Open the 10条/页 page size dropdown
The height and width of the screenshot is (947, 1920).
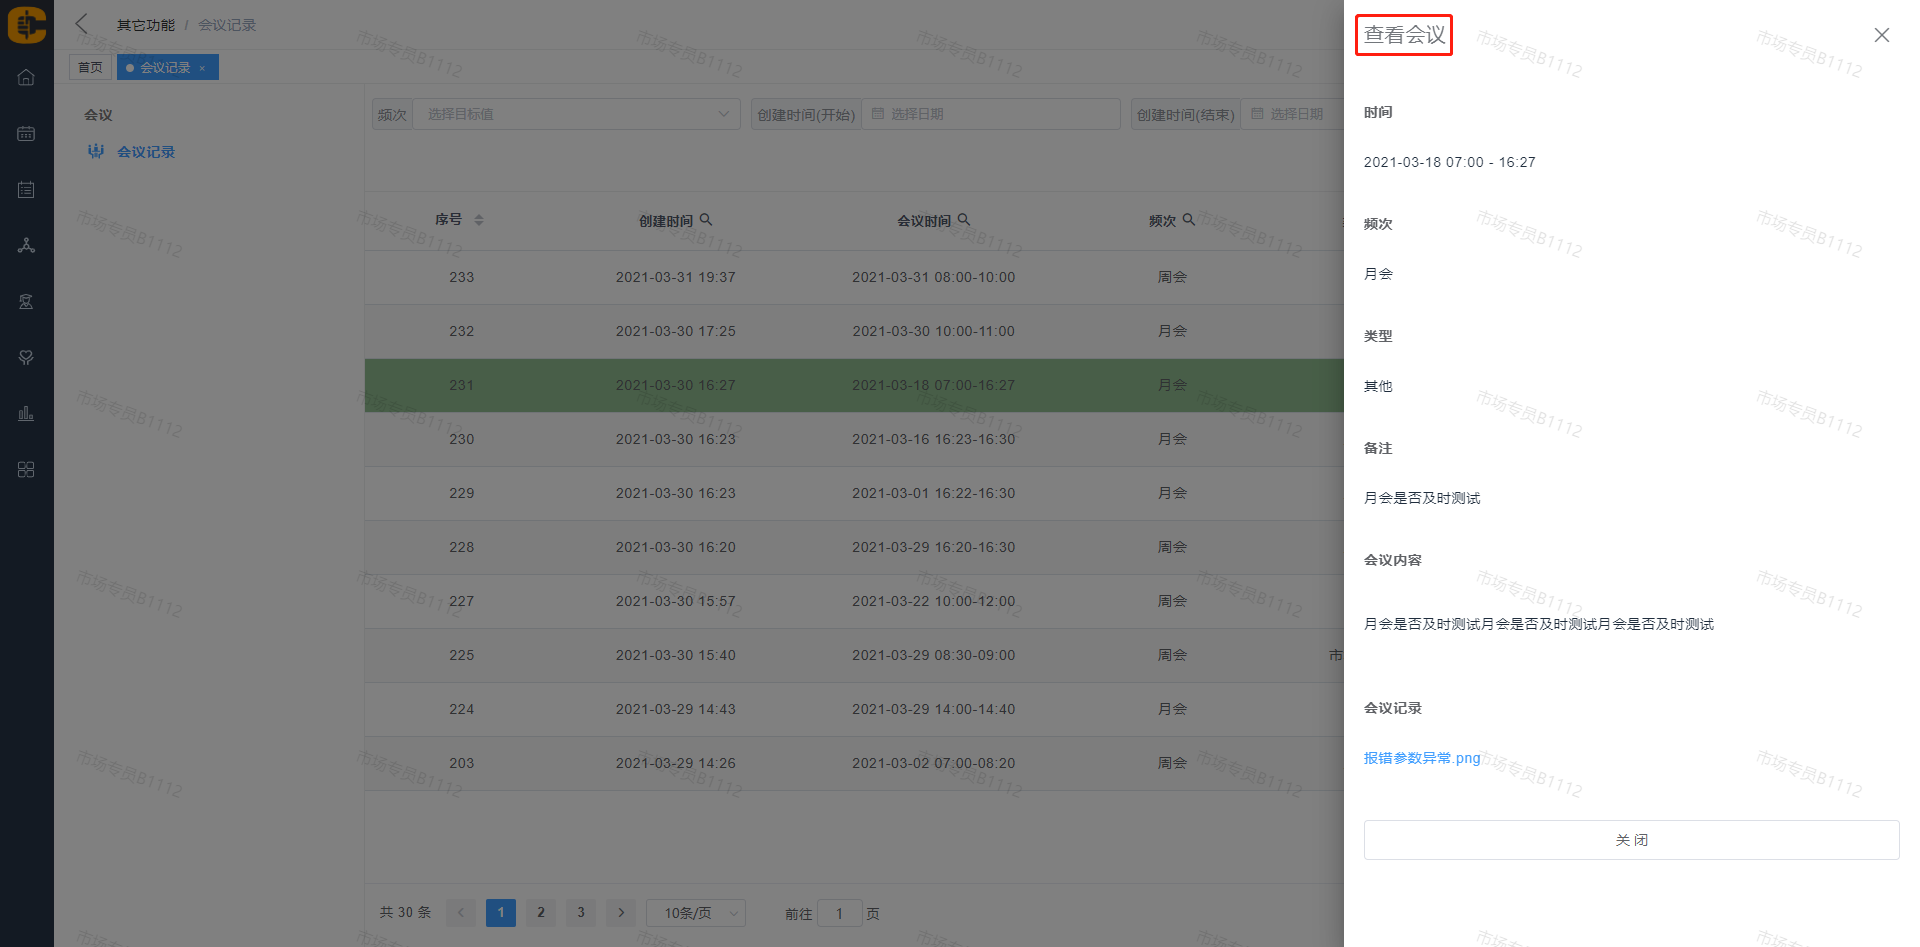[696, 913]
